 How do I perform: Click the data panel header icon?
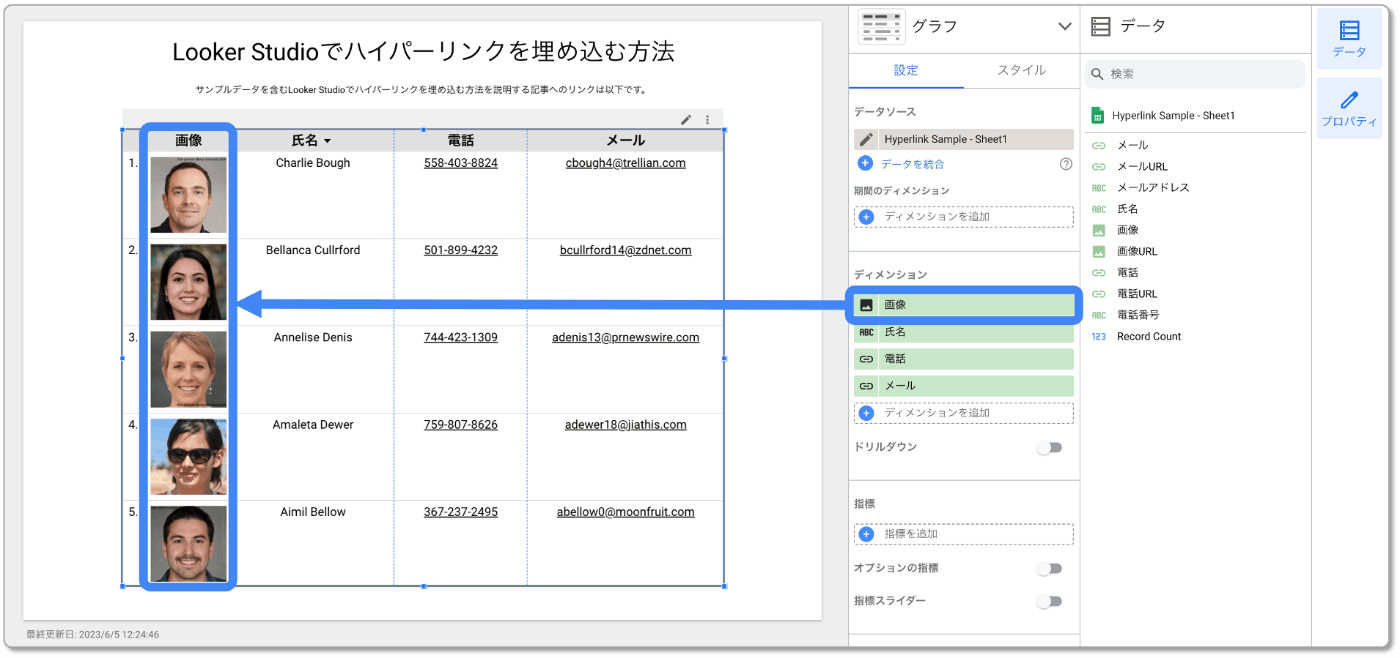[x=1100, y=27]
